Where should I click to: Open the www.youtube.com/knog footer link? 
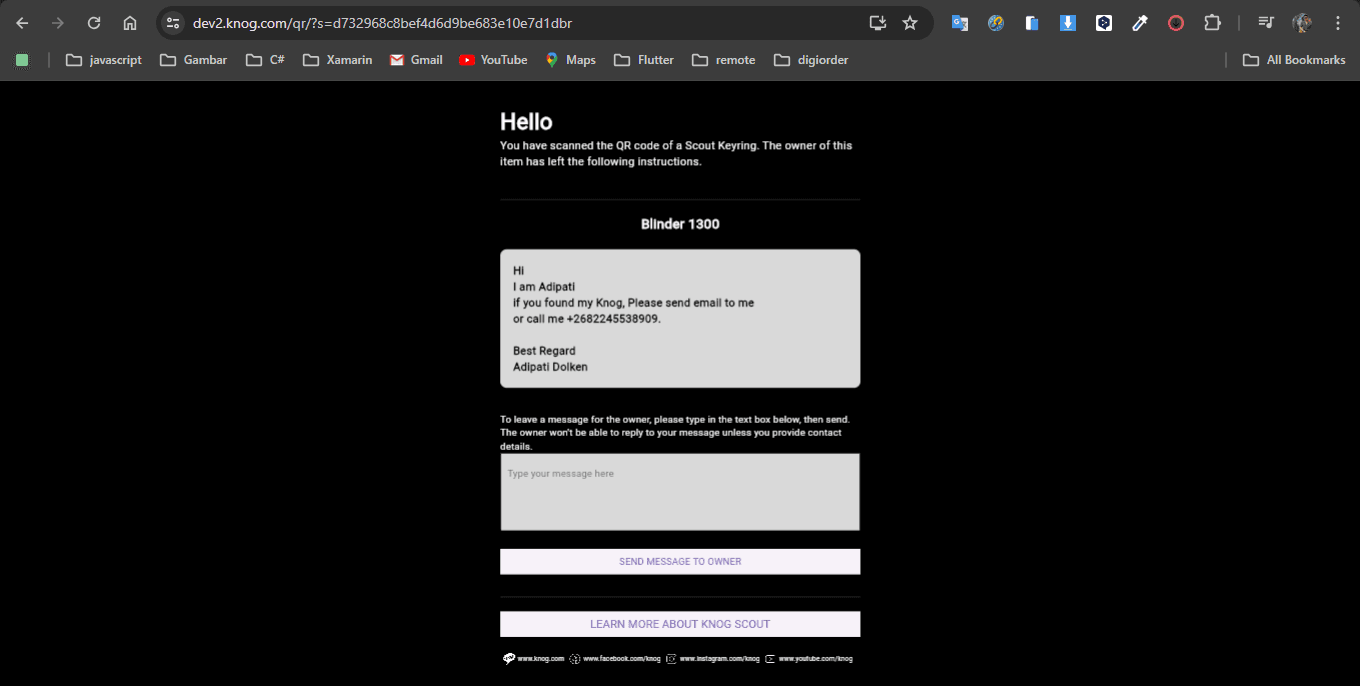pos(815,659)
